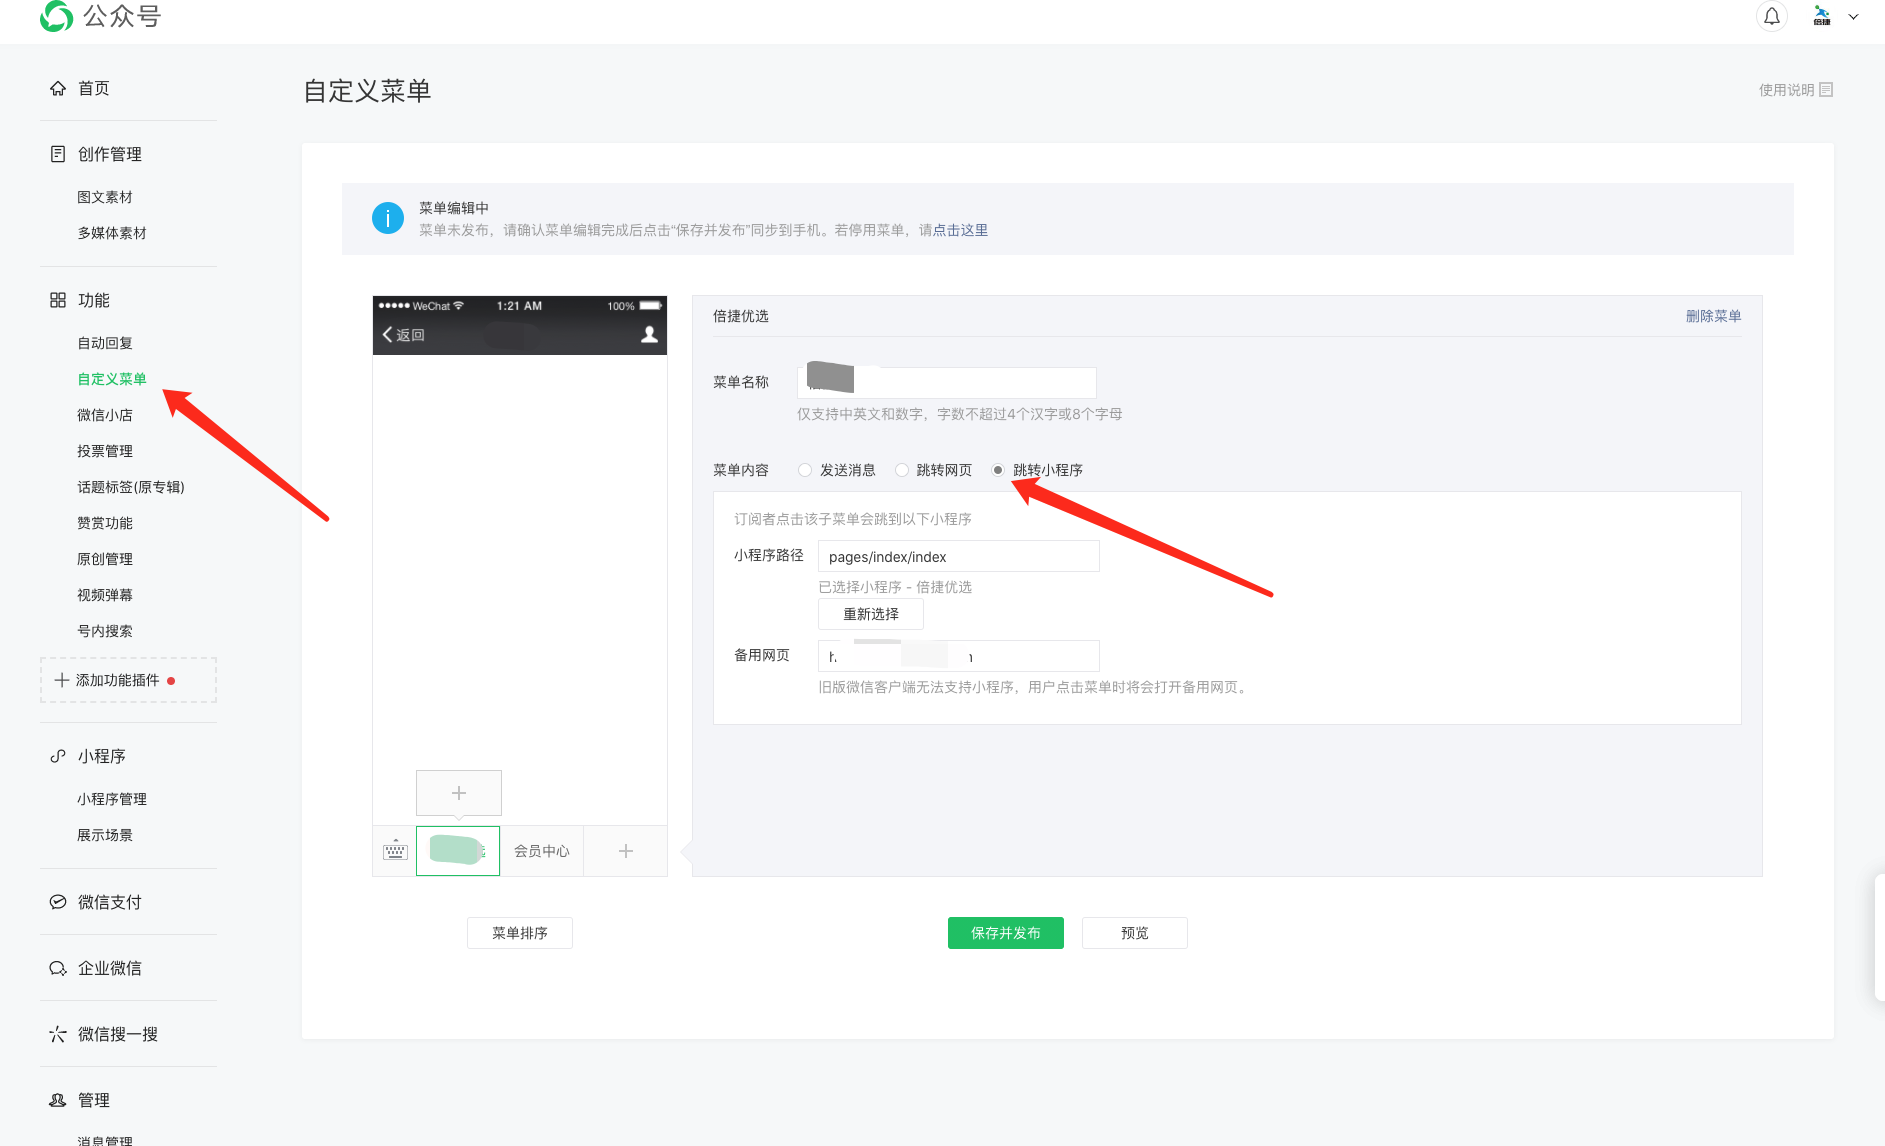Click the 小程序 link icon

58,756
